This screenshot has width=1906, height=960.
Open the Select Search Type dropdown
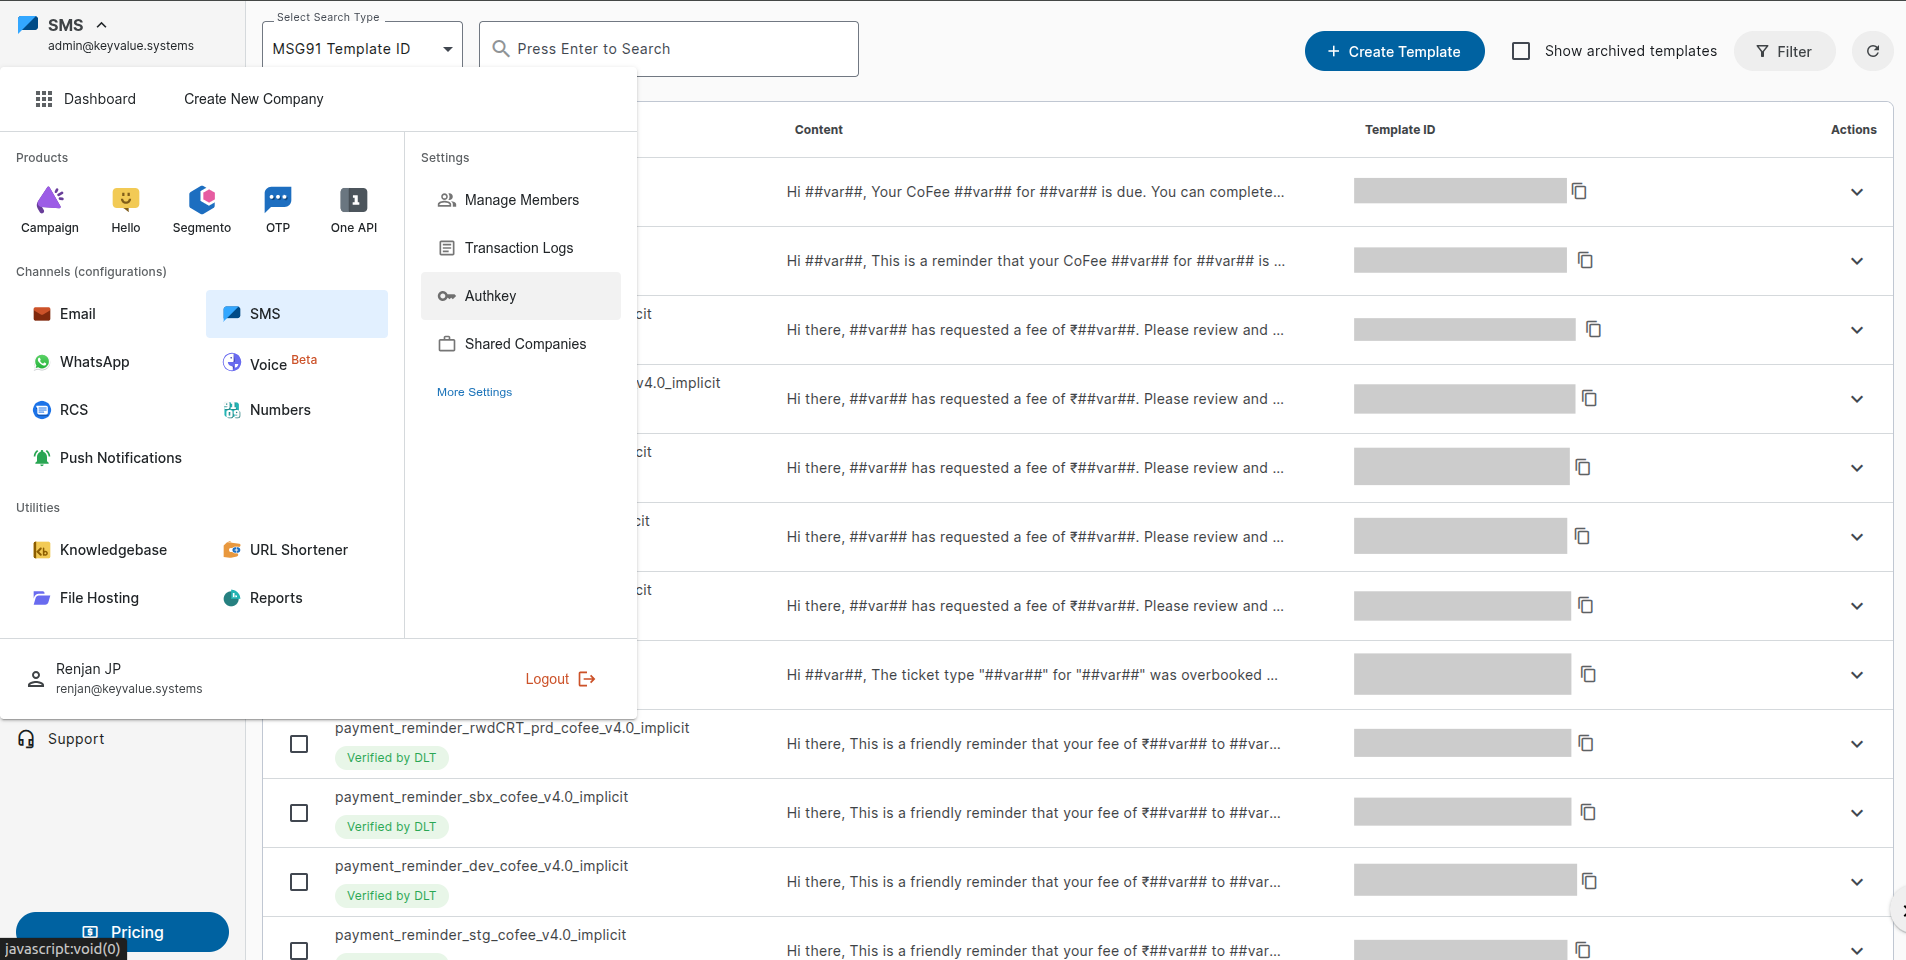(x=362, y=49)
